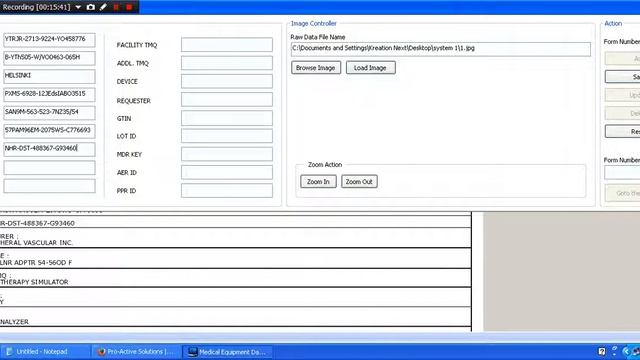The height and width of the screenshot is (360, 640).
Task: Click the MDR KEY input field
Action: pyautogui.click(x=227, y=154)
